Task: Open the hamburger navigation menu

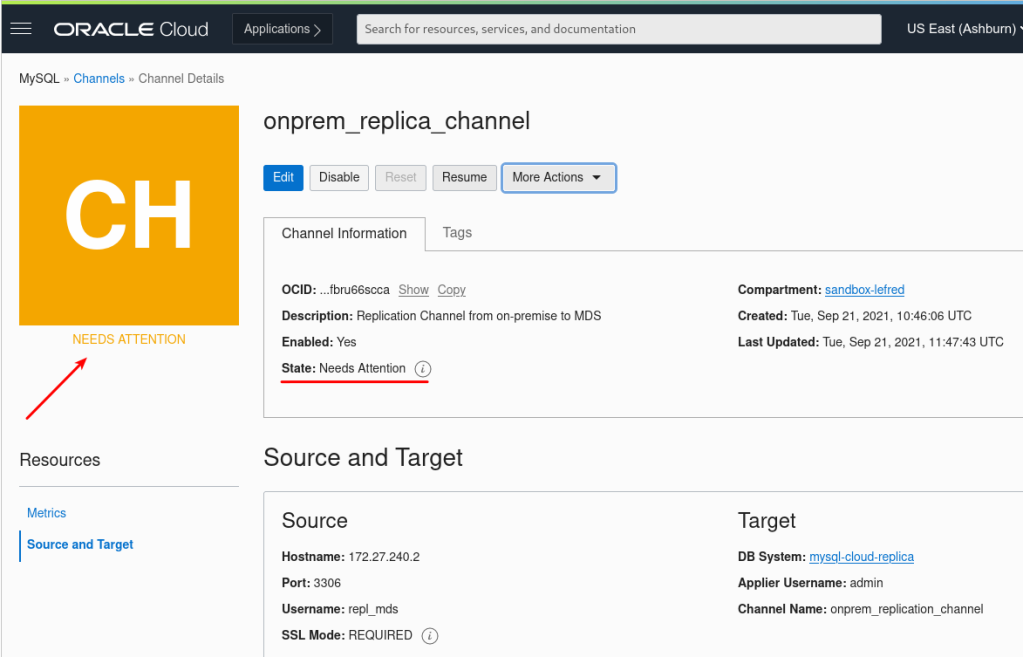Action: pyautogui.click(x=21, y=29)
